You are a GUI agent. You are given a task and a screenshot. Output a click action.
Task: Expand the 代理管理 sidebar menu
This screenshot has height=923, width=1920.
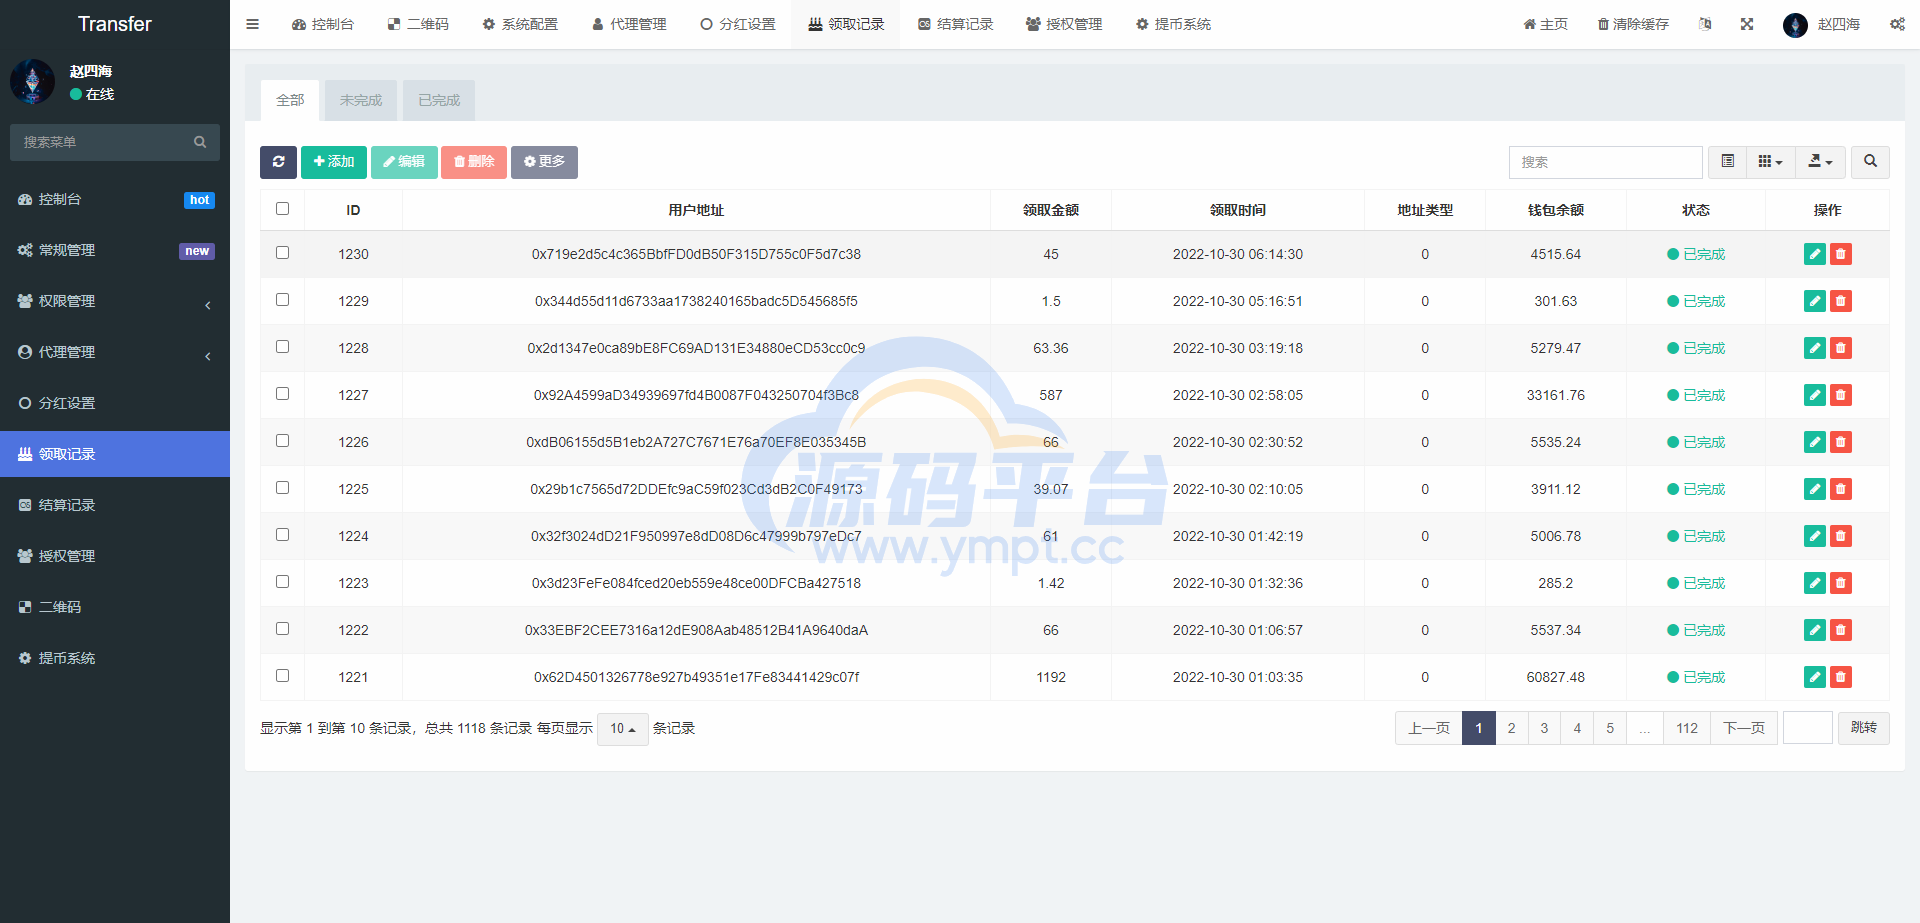(x=115, y=352)
